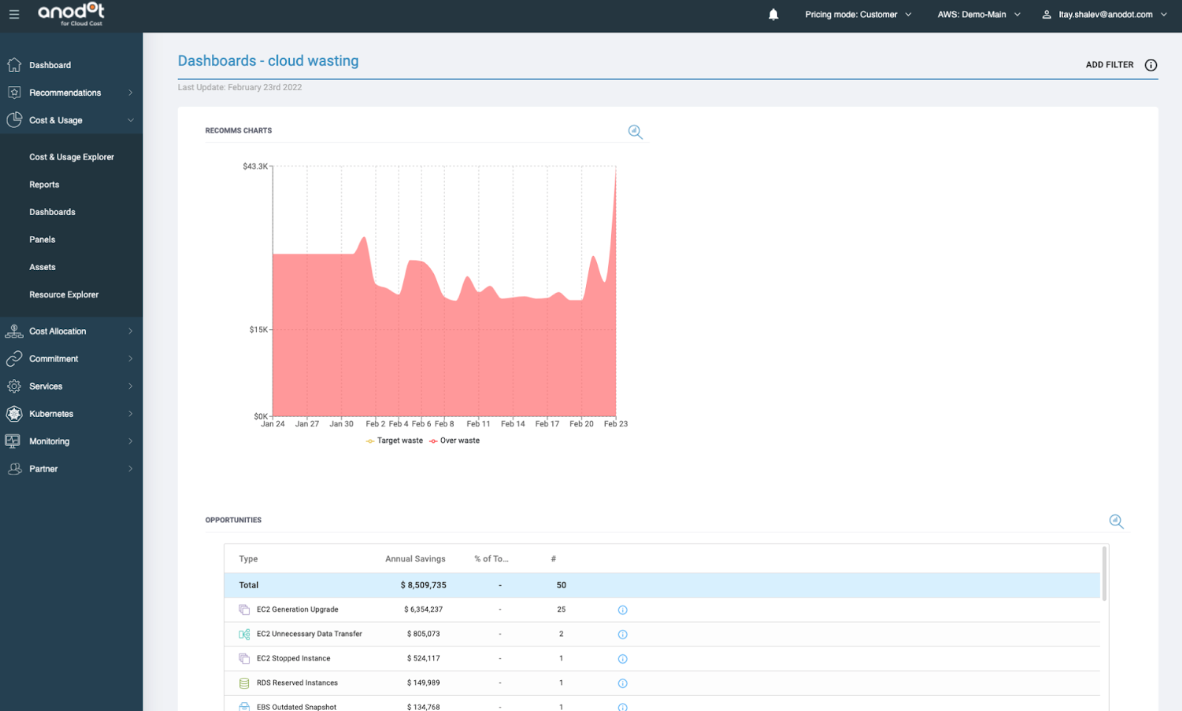Click the Cost Allocation icon
1182x711 pixels.
[x=14, y=331]
